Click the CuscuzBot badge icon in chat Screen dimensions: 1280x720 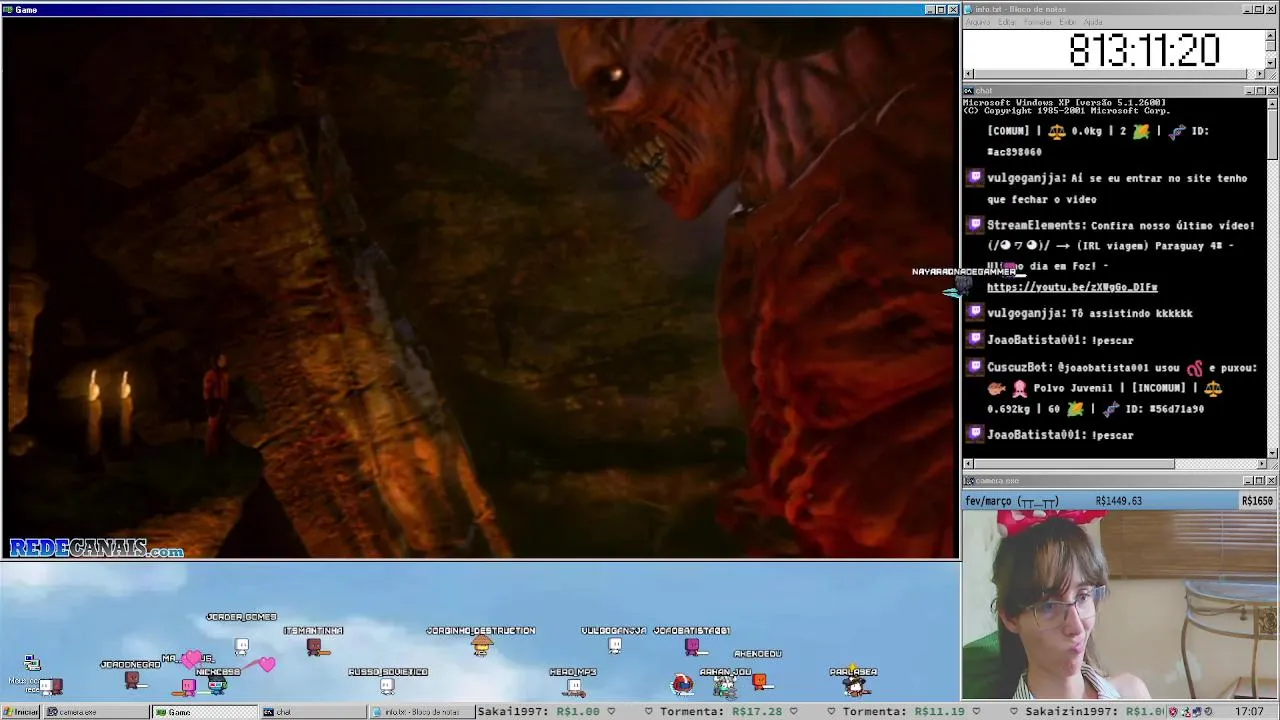(x=975, y=367)
